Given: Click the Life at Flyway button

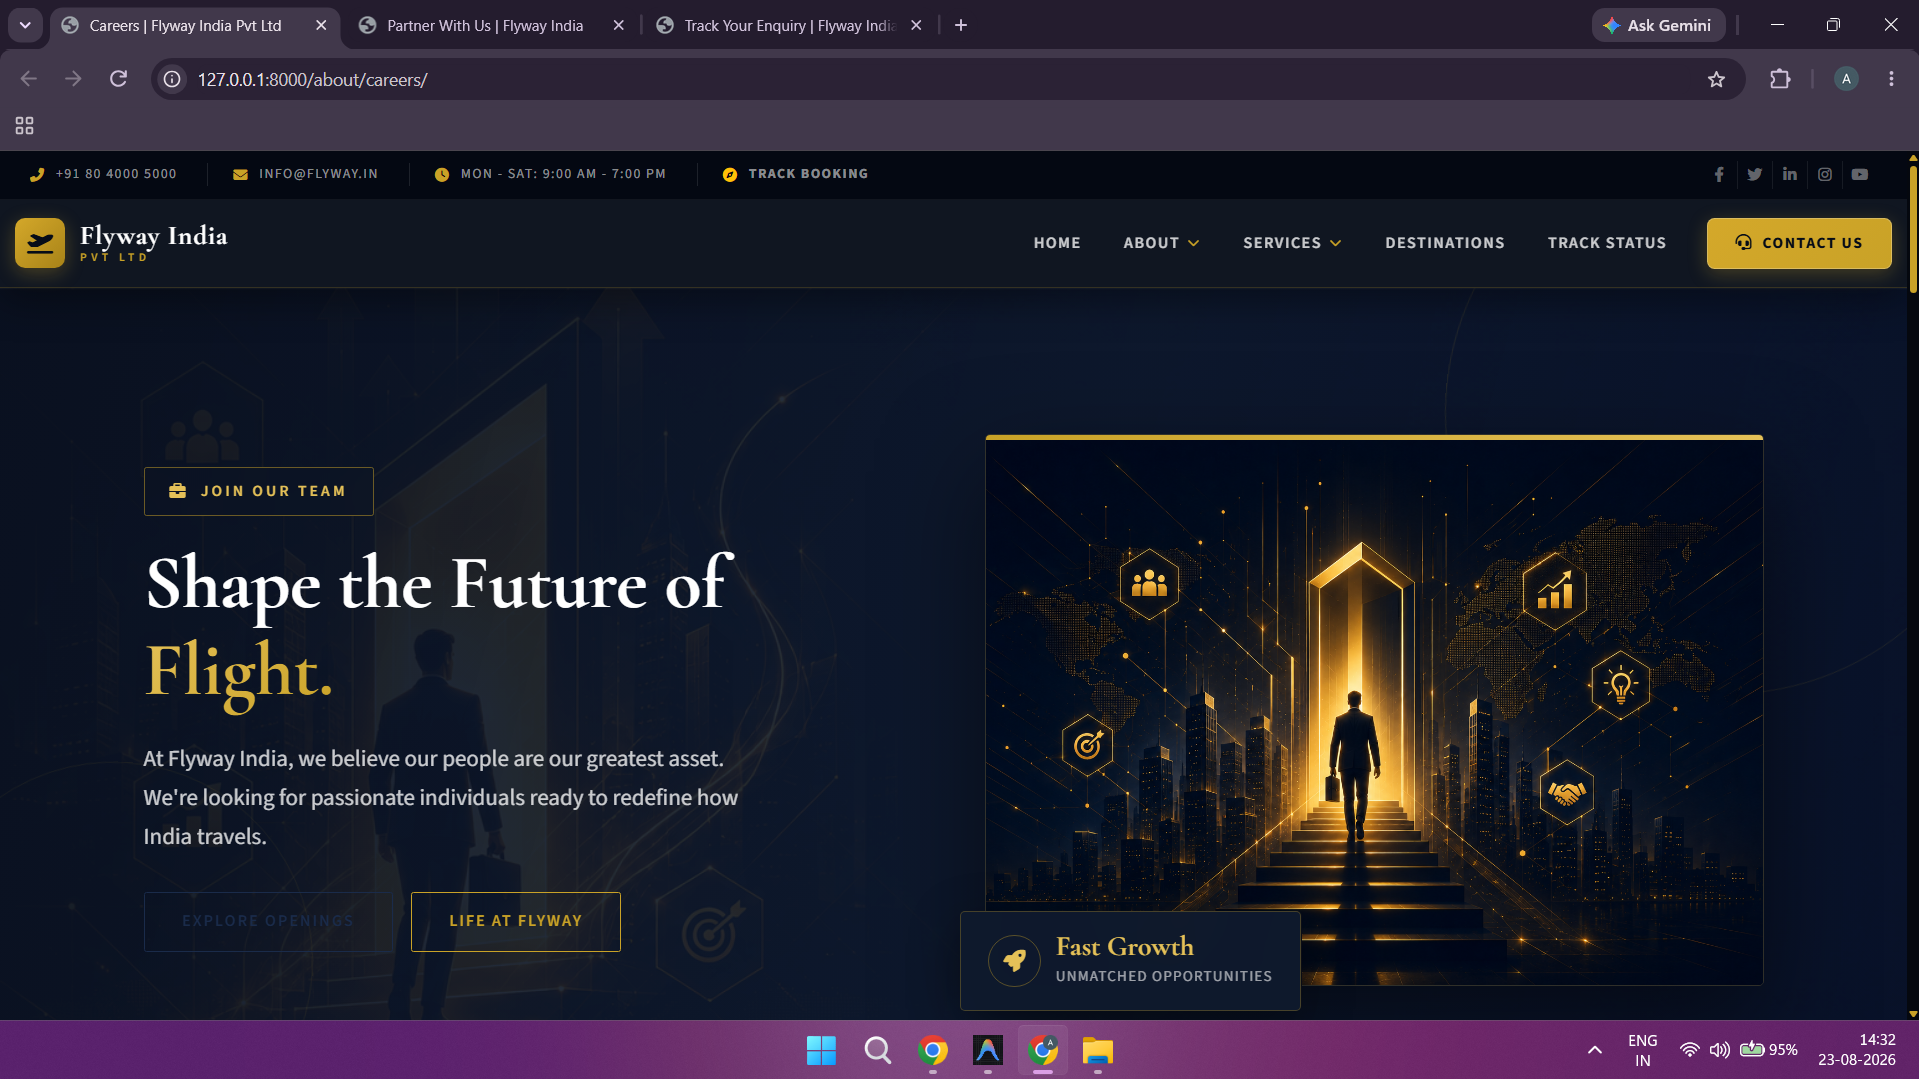Looking at the screenshot, I should coord(516,921).
